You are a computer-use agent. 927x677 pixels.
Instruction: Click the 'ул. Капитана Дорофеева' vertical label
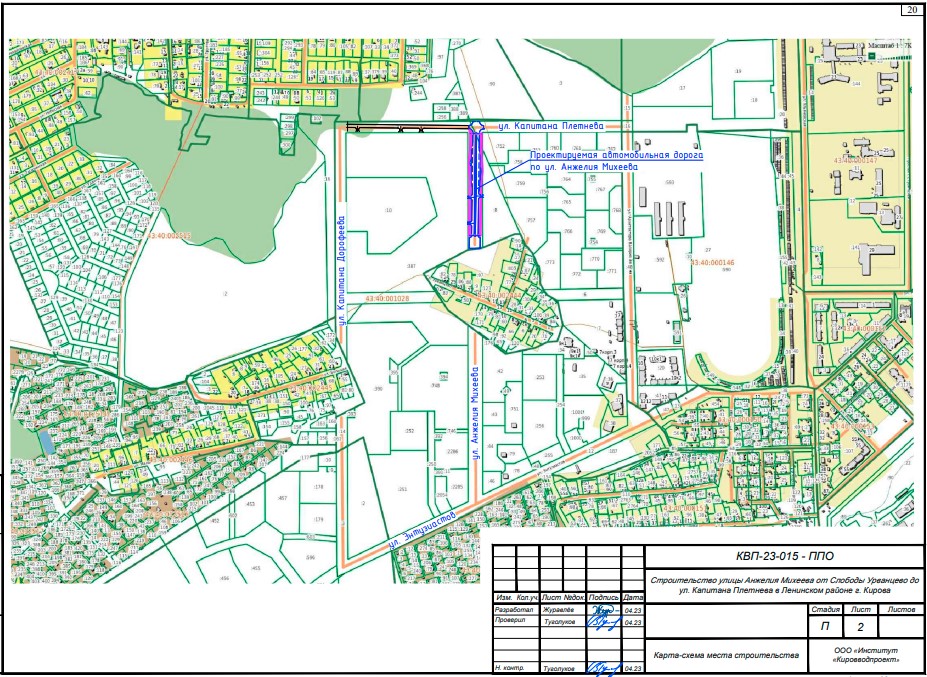coord(341,268)
